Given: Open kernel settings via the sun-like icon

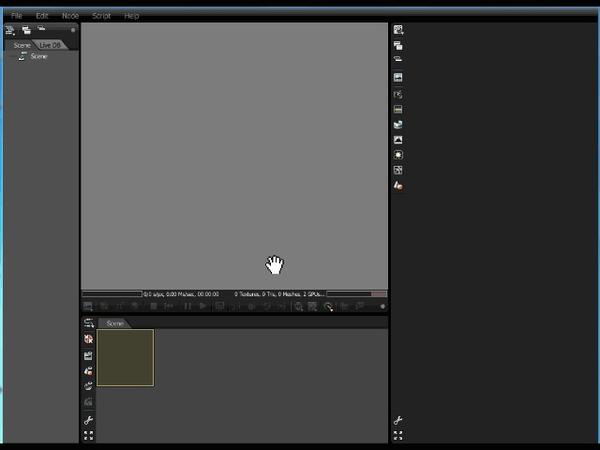Looking at the screenshot, I should [398, 155].
